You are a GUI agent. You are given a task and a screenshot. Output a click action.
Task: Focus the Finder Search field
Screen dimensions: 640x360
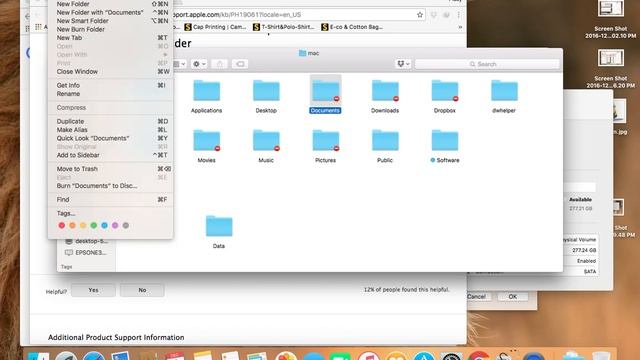(487, 64)
